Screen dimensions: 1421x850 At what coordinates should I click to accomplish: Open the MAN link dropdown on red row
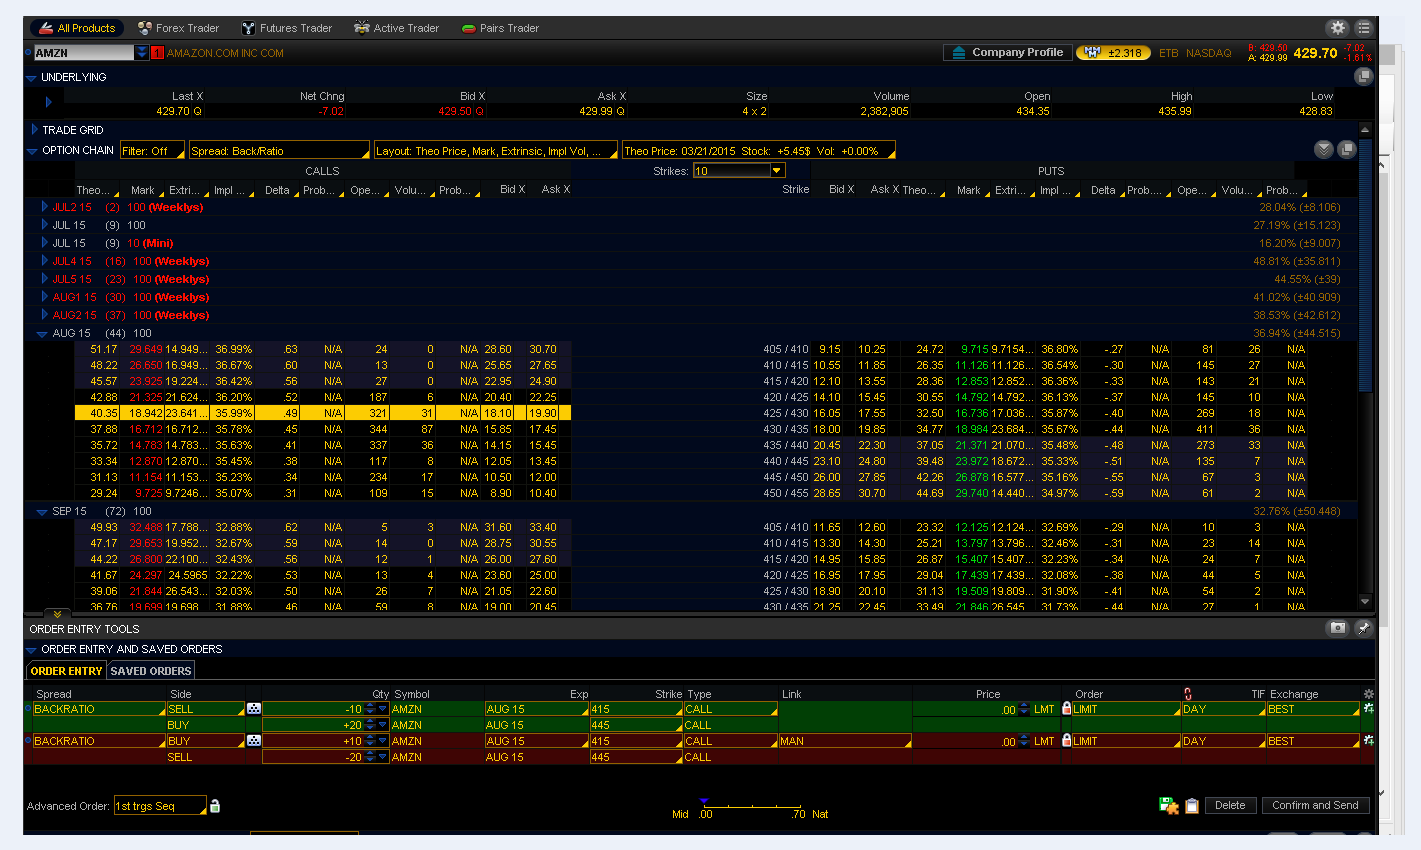tap(845, 741)
